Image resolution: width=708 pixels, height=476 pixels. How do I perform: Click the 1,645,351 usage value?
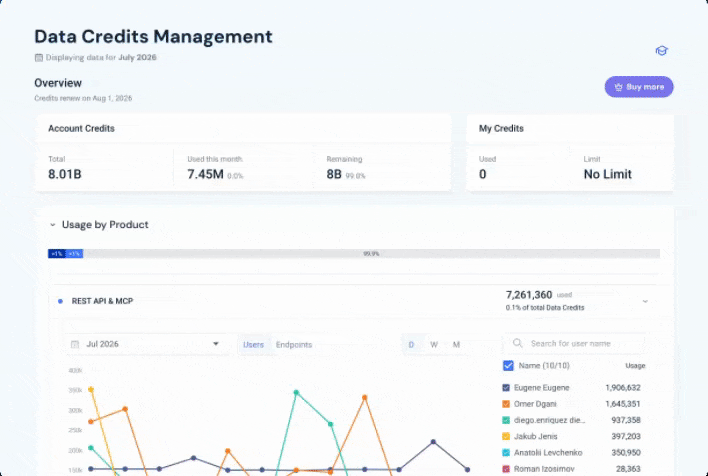tap(623, 404)
